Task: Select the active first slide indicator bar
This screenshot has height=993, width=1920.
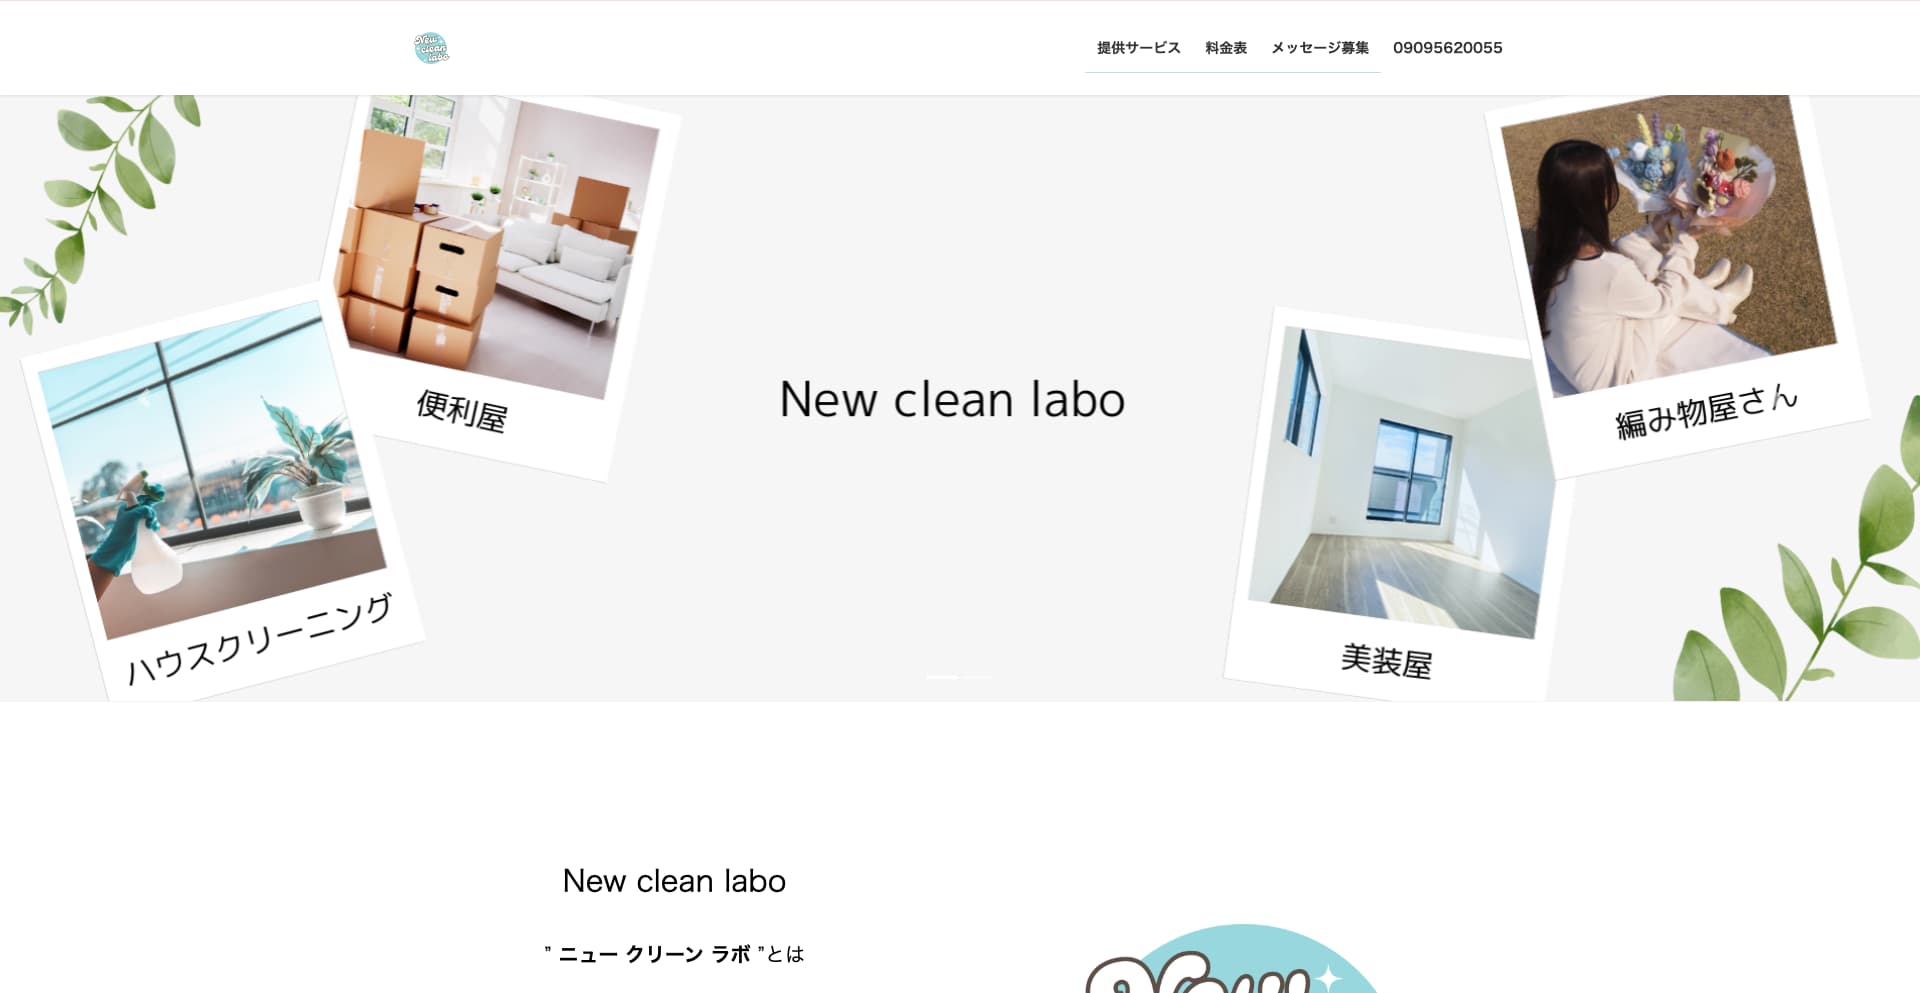Action: click(942, 677)
